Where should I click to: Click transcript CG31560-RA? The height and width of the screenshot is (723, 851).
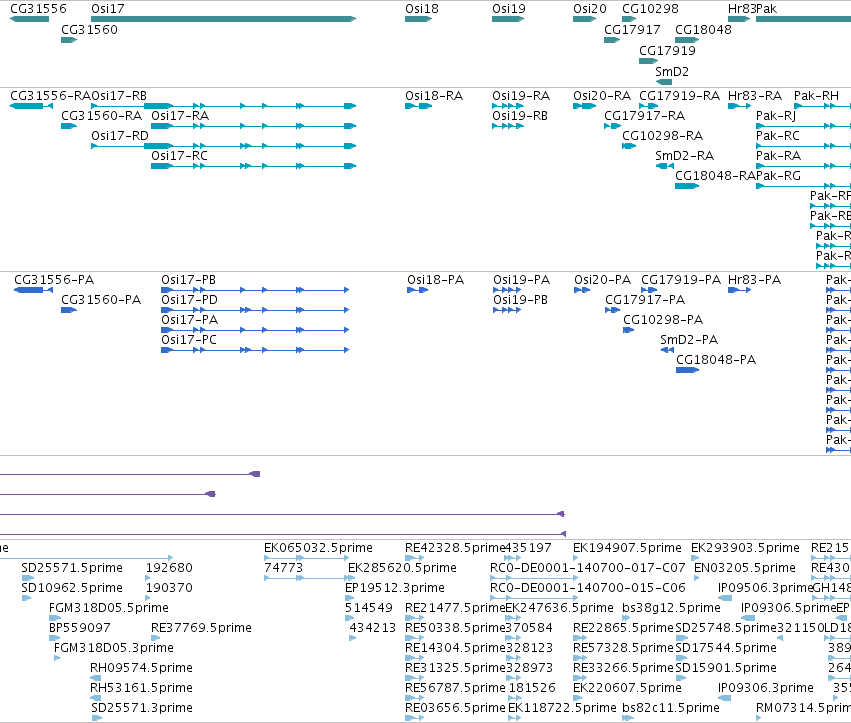coord(101,116)
